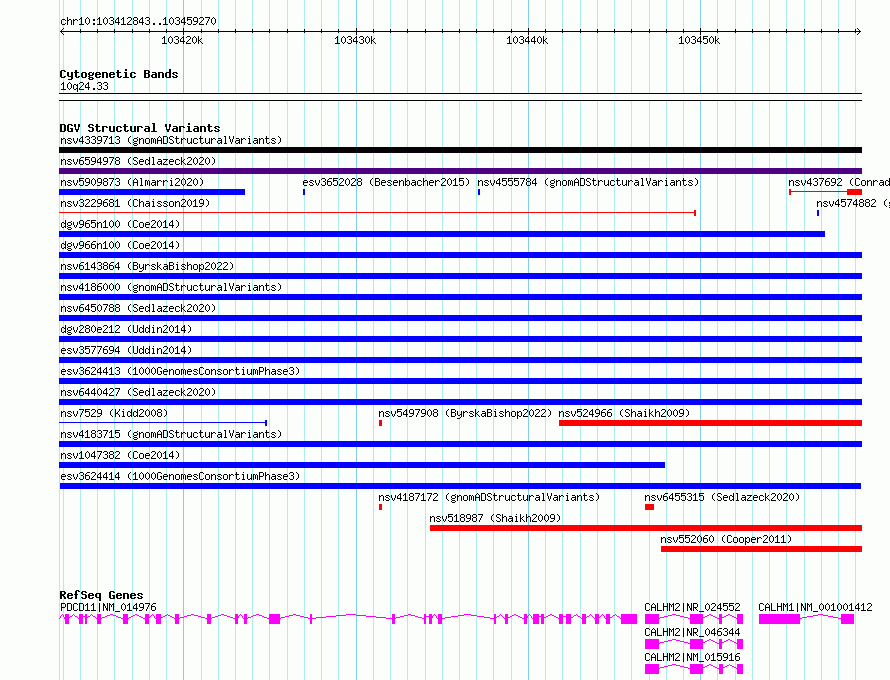Select the nsv4555784 gnomAD variant label
This screenshot has width=890, height=680.
tap(588, 182)
